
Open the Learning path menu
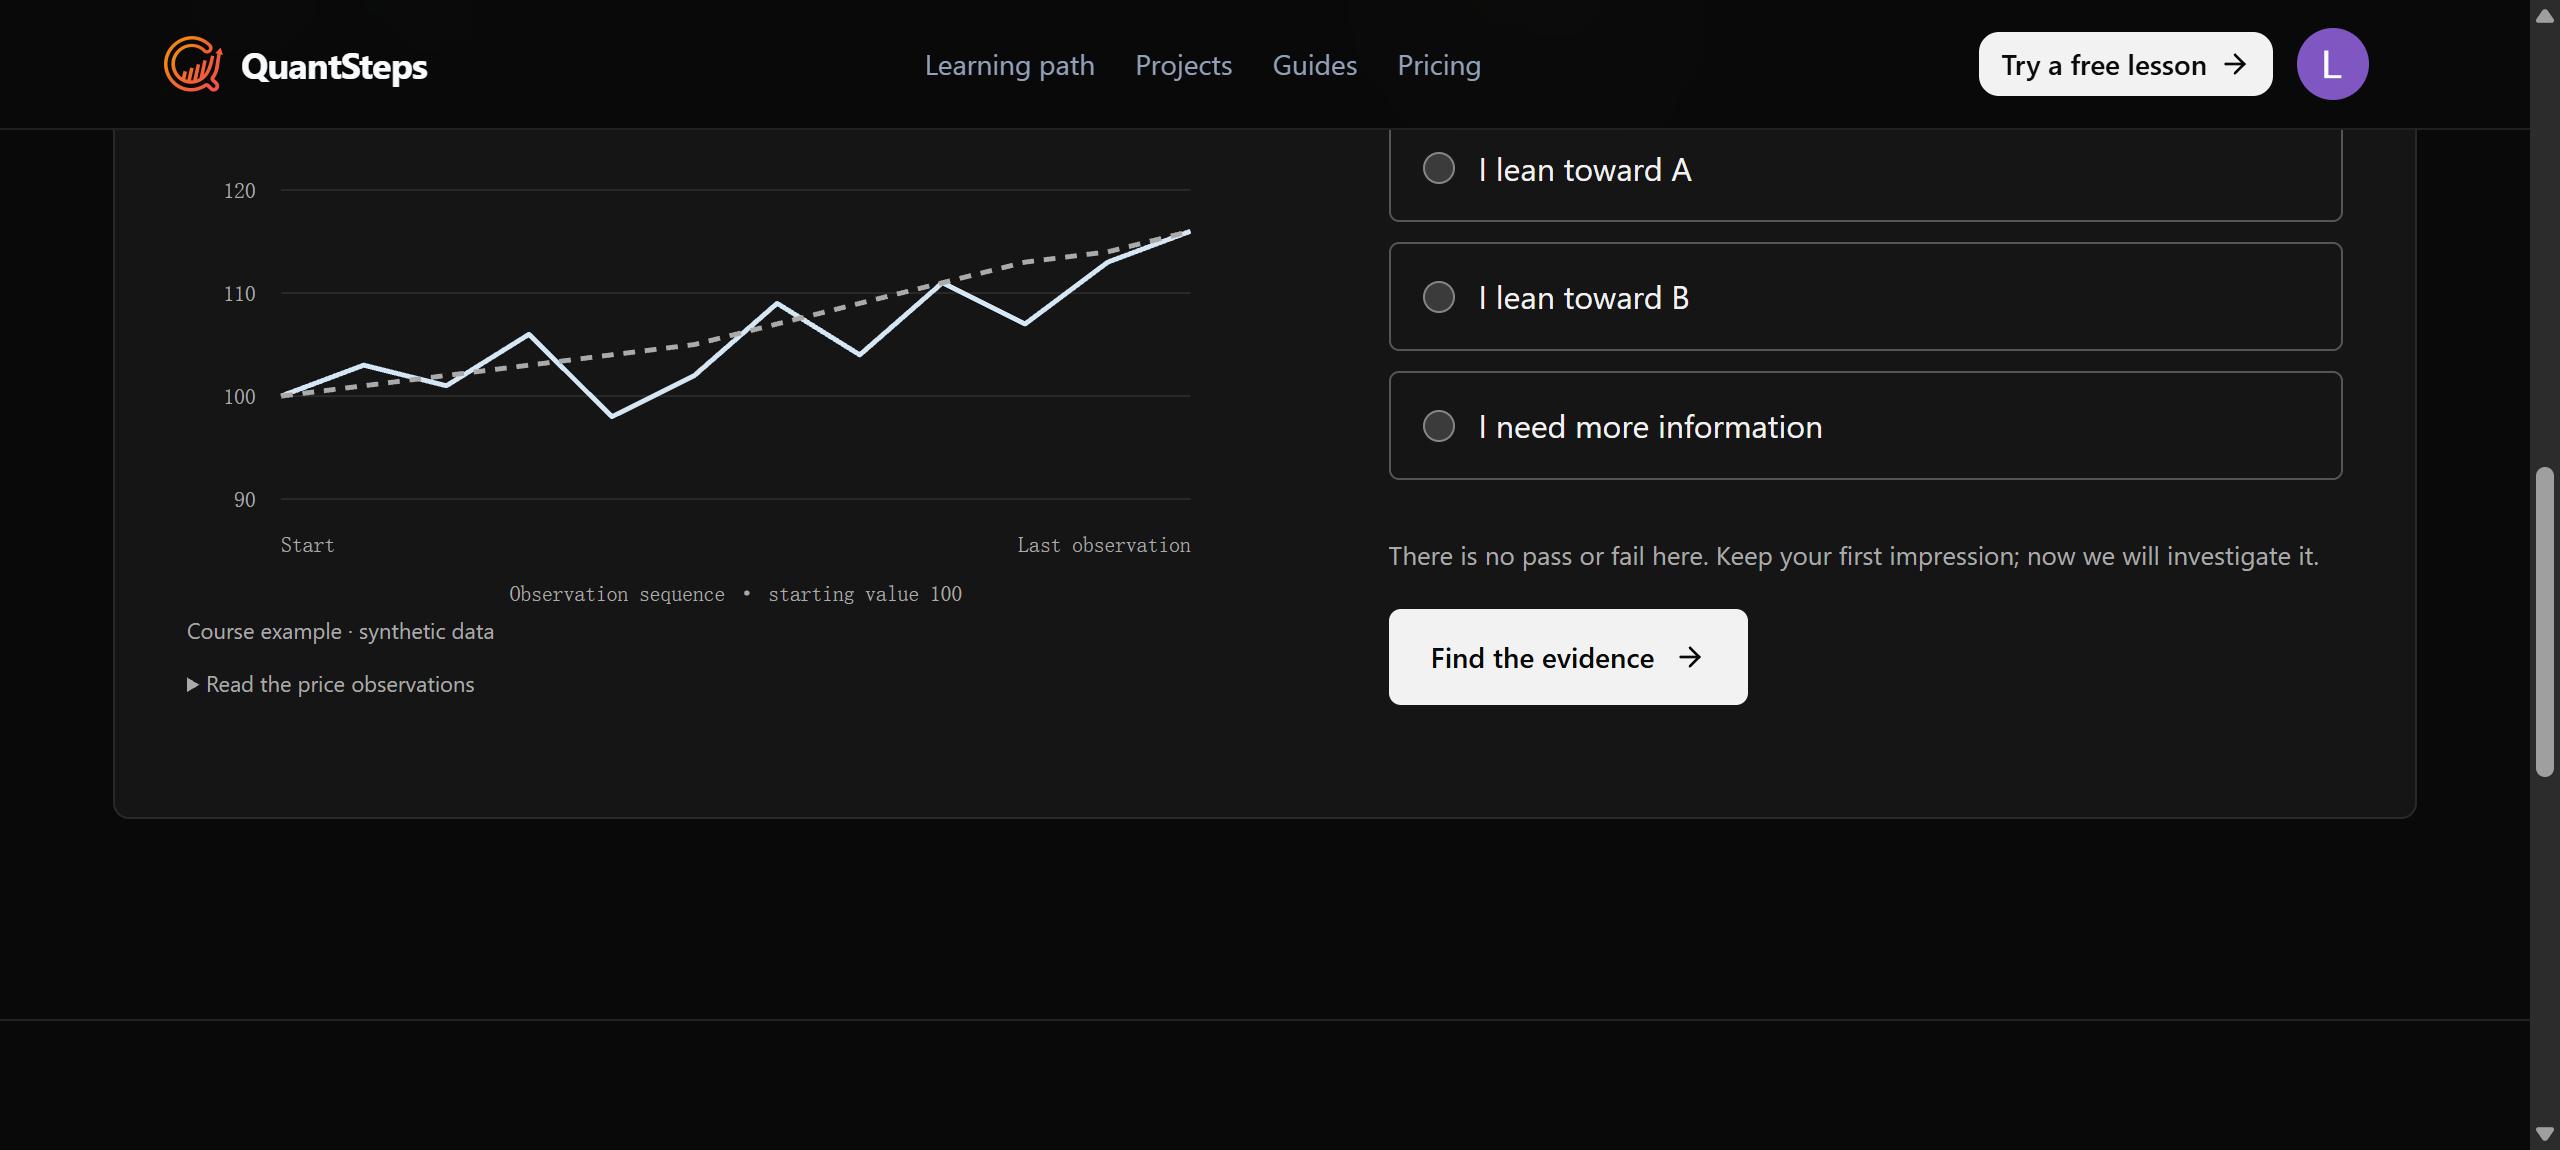tap(1009, 65)
